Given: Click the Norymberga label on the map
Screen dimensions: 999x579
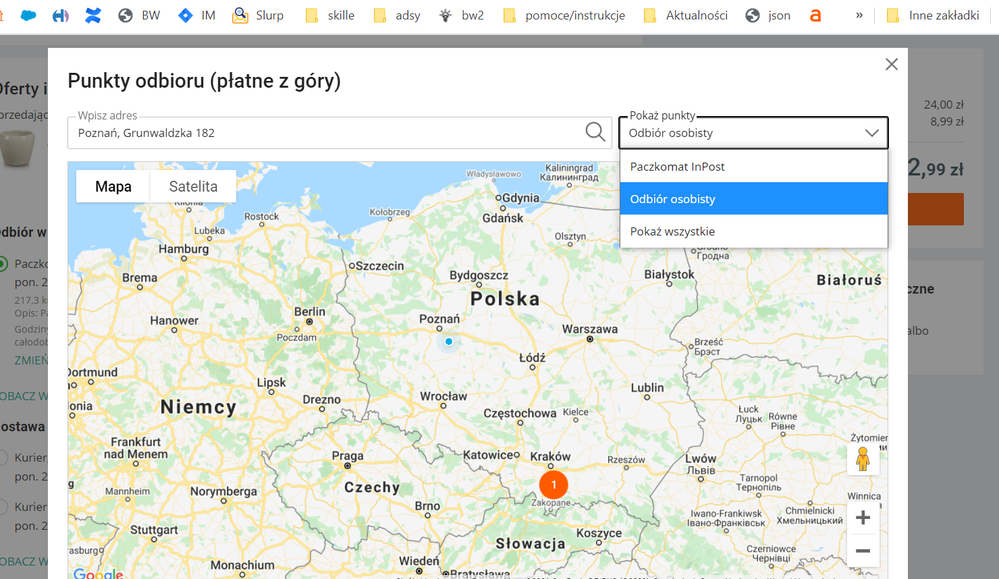Looking at the screenshot, I should [x=224, y=491].
